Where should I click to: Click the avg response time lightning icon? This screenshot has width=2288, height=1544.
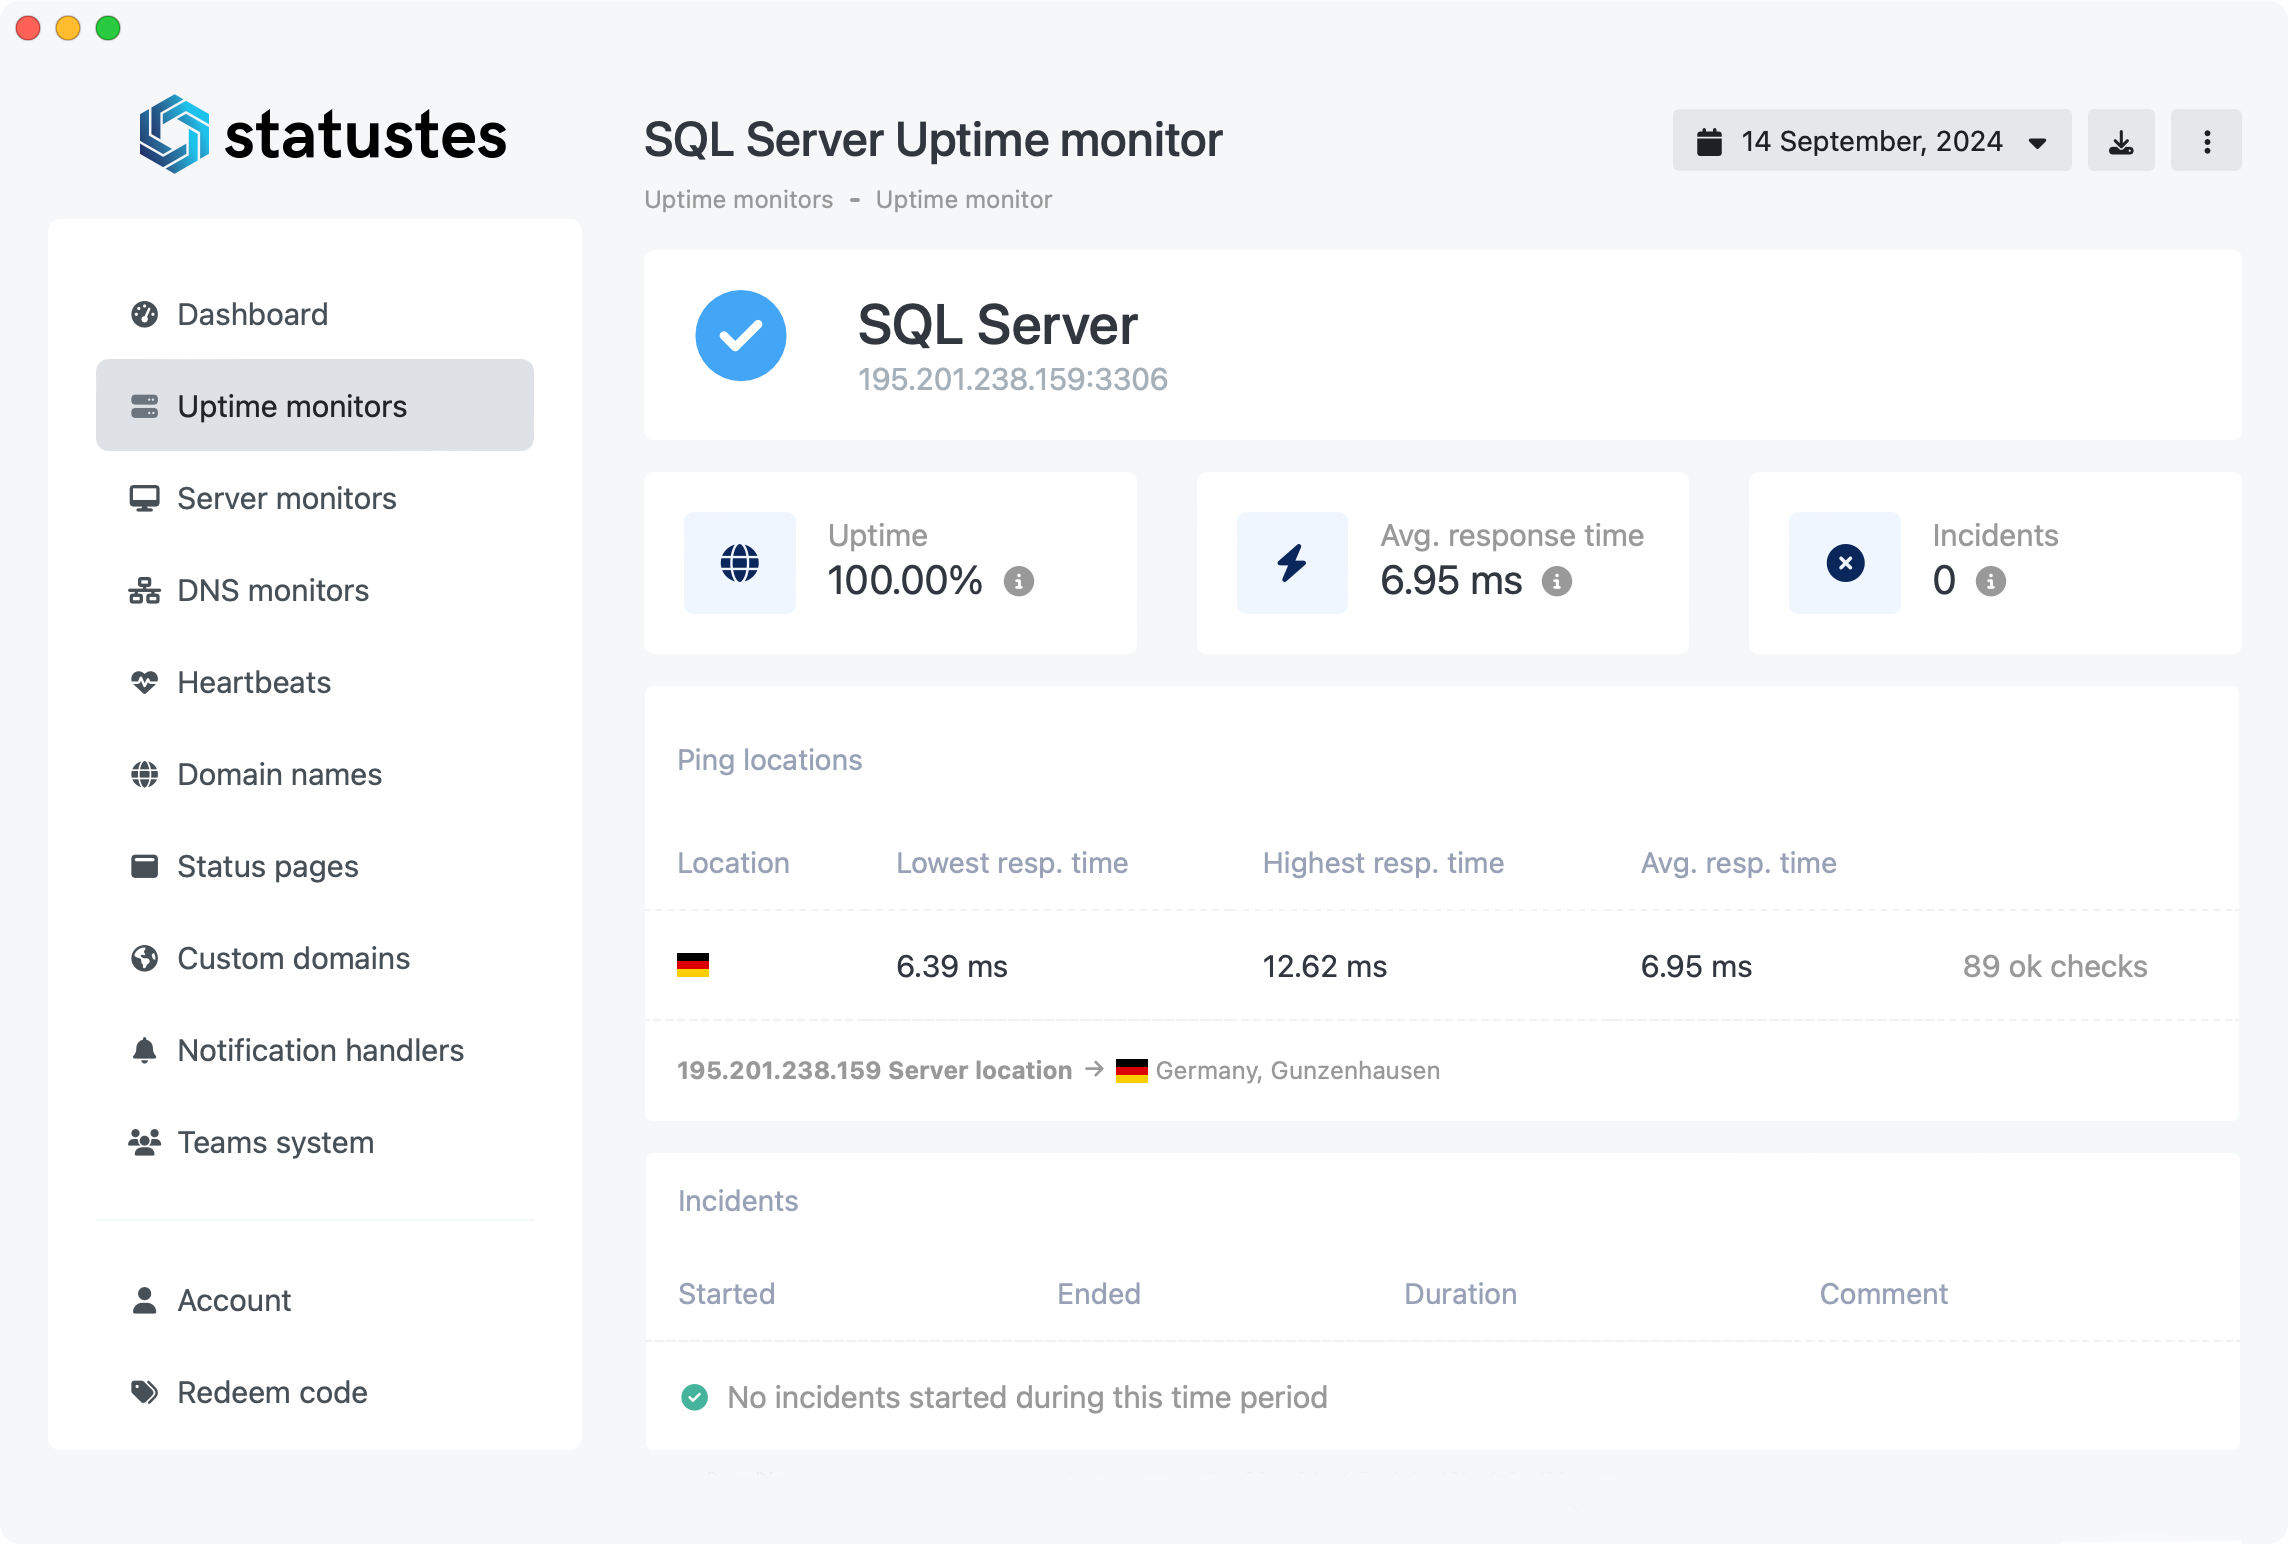point(1292,562)
